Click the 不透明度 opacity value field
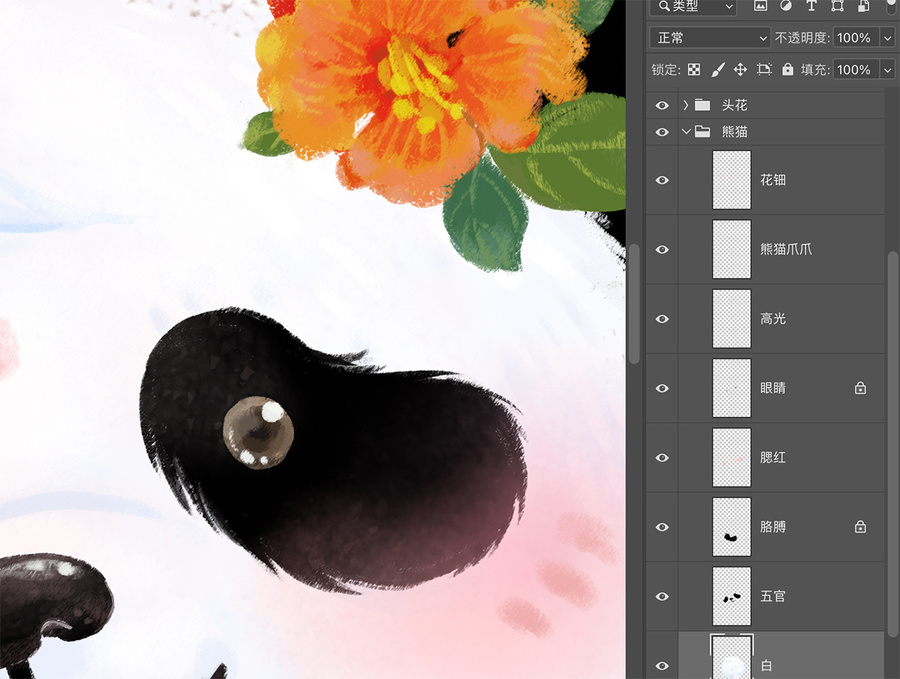 (x=857, y=38)
